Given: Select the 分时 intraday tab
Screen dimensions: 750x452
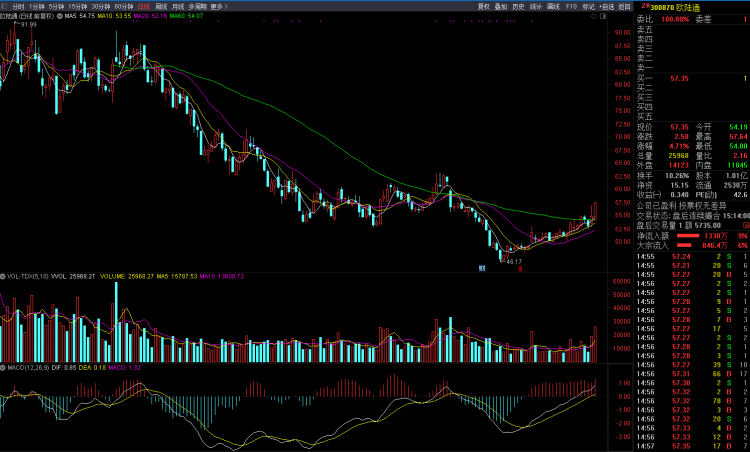Looking at the screenshot, I should pos(18,6).
